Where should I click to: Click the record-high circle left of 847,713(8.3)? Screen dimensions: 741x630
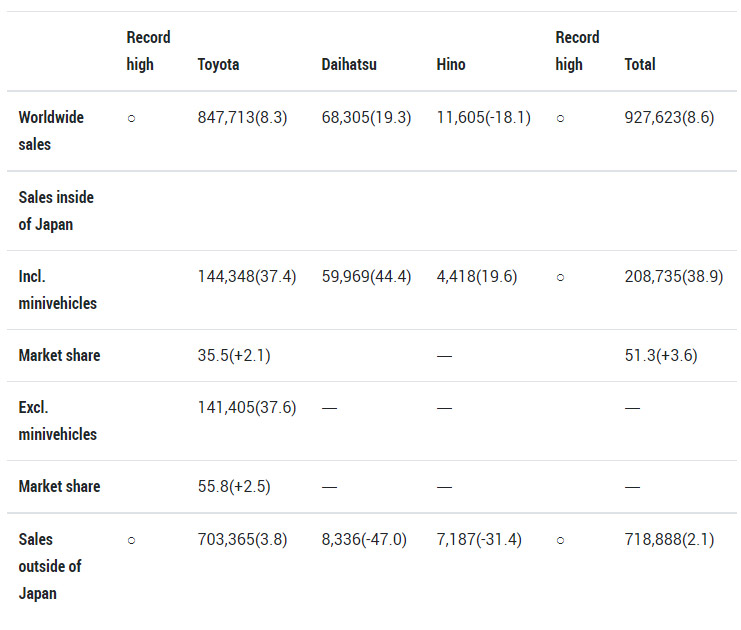click(x=131, y=118)
